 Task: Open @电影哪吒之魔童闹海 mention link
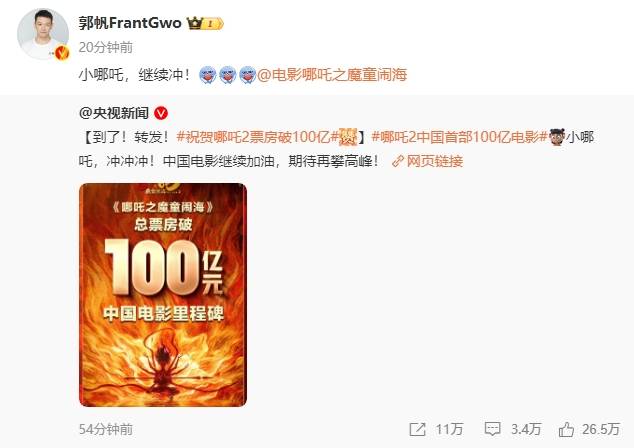(x=332, y=75)
